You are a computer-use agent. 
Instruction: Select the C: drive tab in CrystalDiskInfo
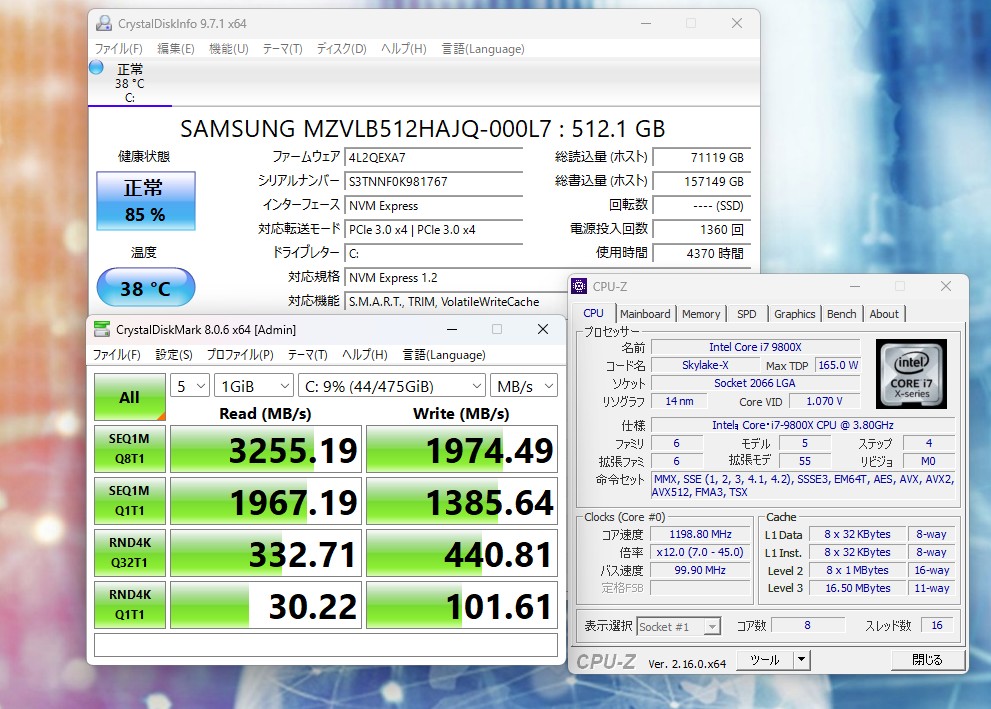tap(130, 83)
